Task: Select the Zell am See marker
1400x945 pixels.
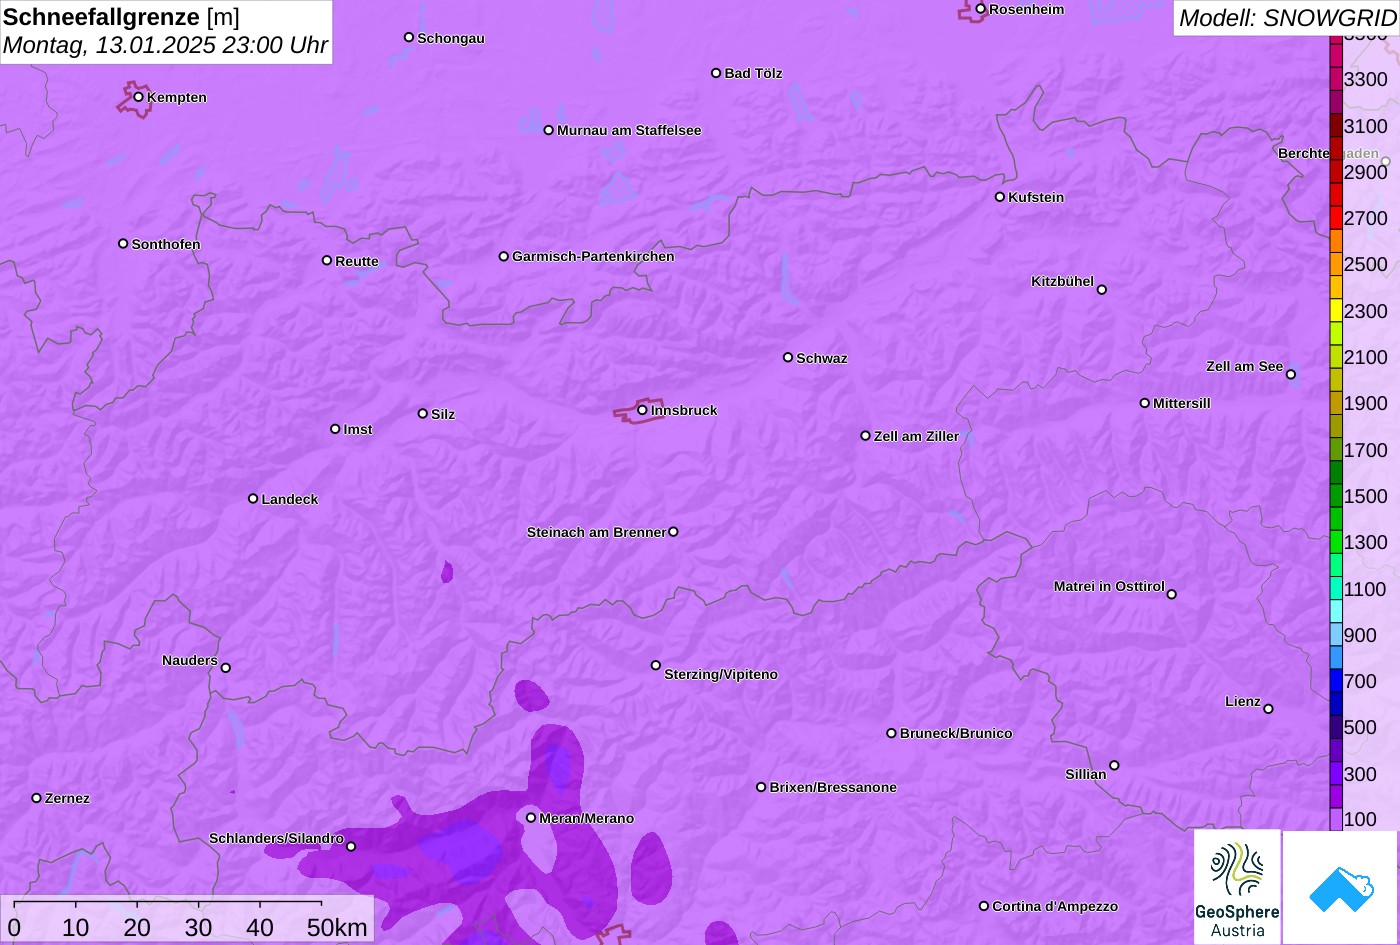Action: pos(1291,375)
